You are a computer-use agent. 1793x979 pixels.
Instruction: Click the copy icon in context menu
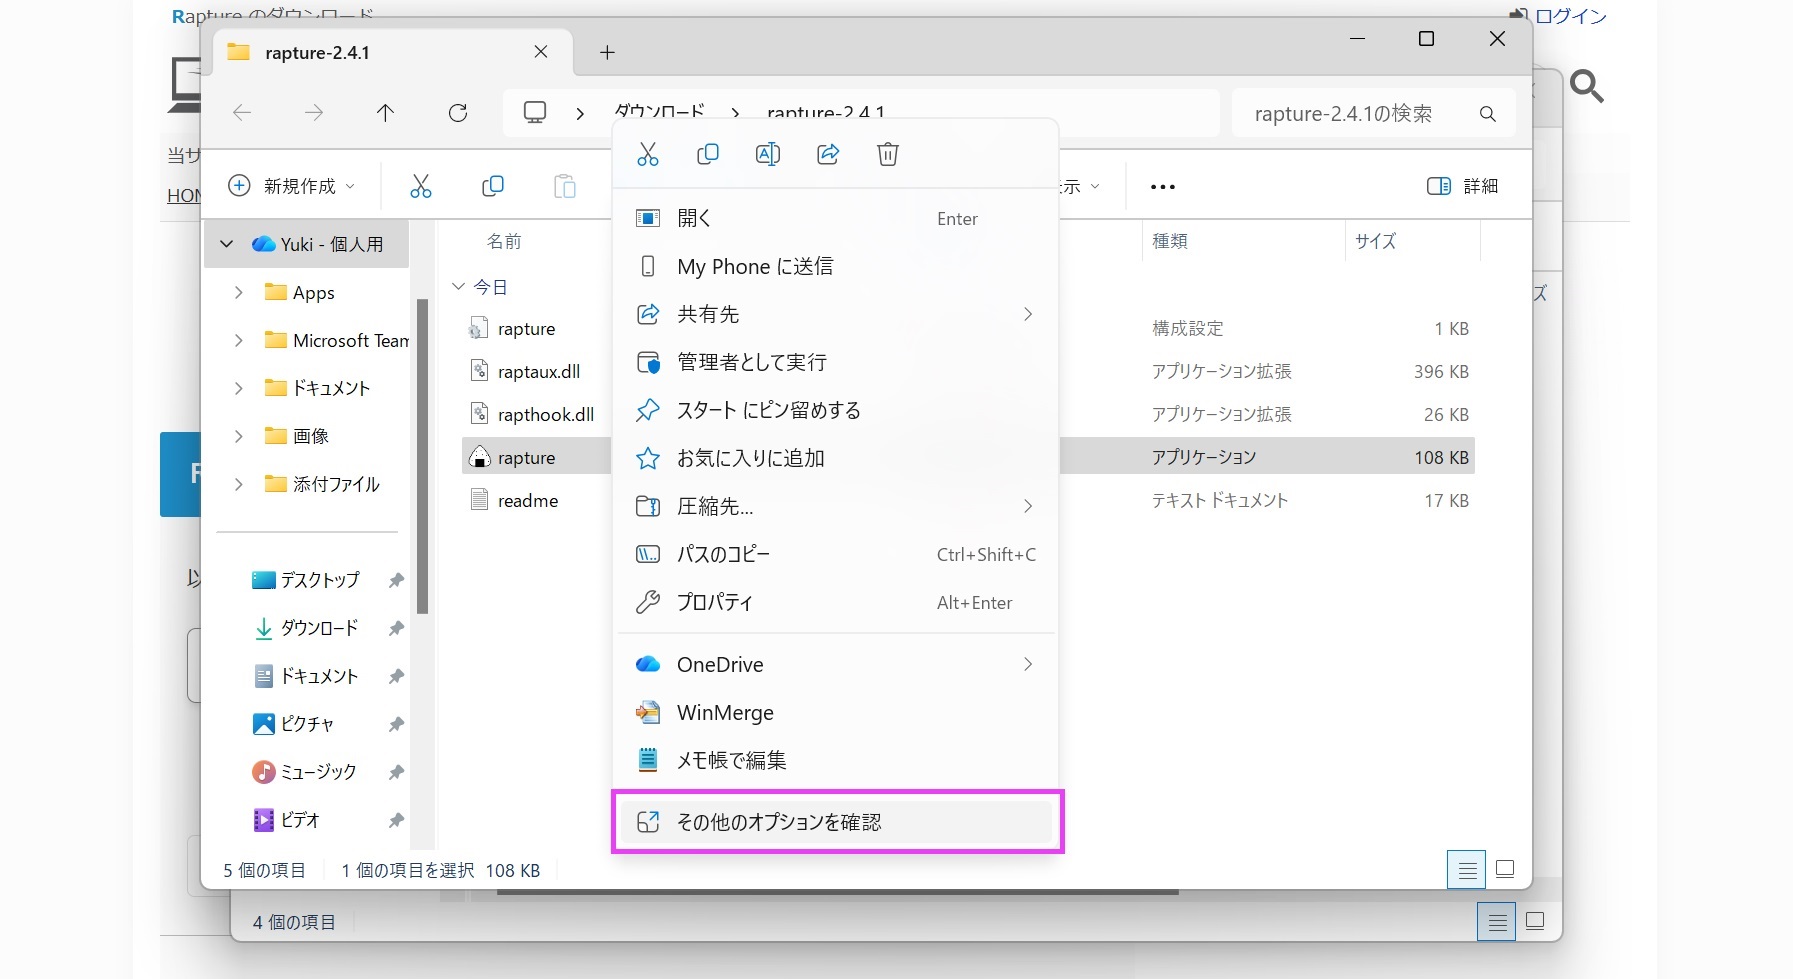708,154
